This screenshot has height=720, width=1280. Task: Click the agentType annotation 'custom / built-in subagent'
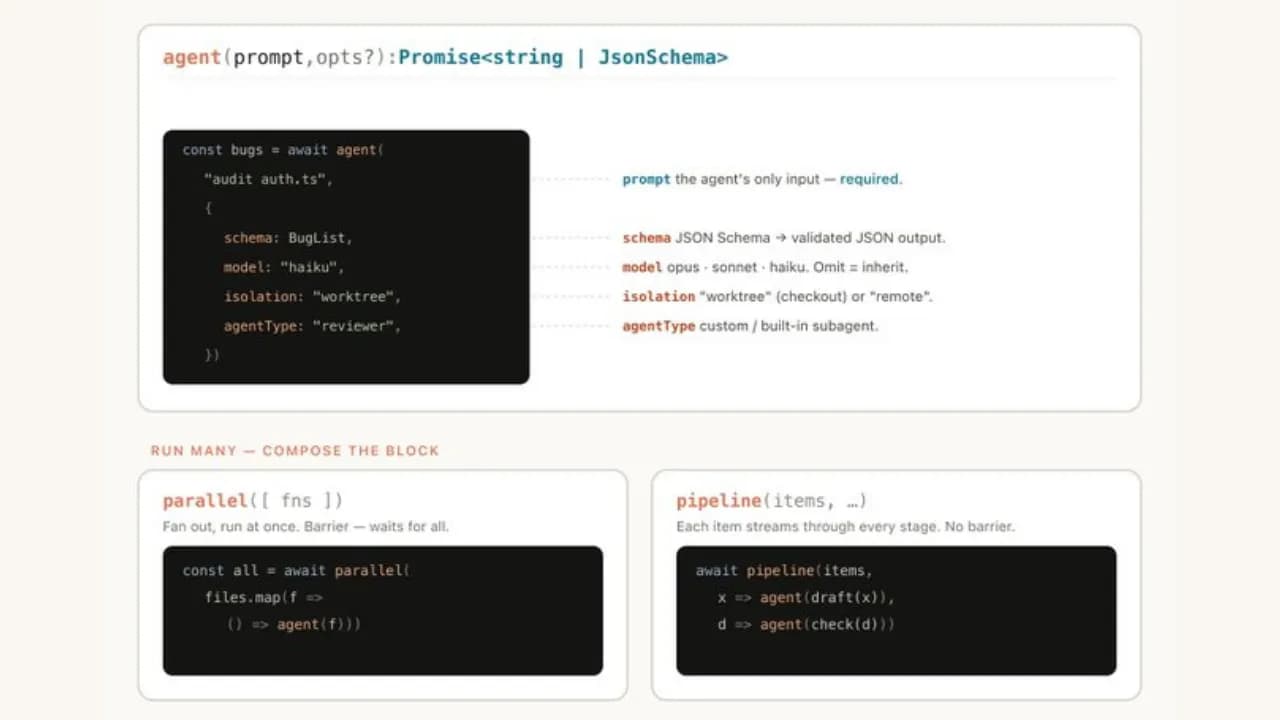click(789, 326)
